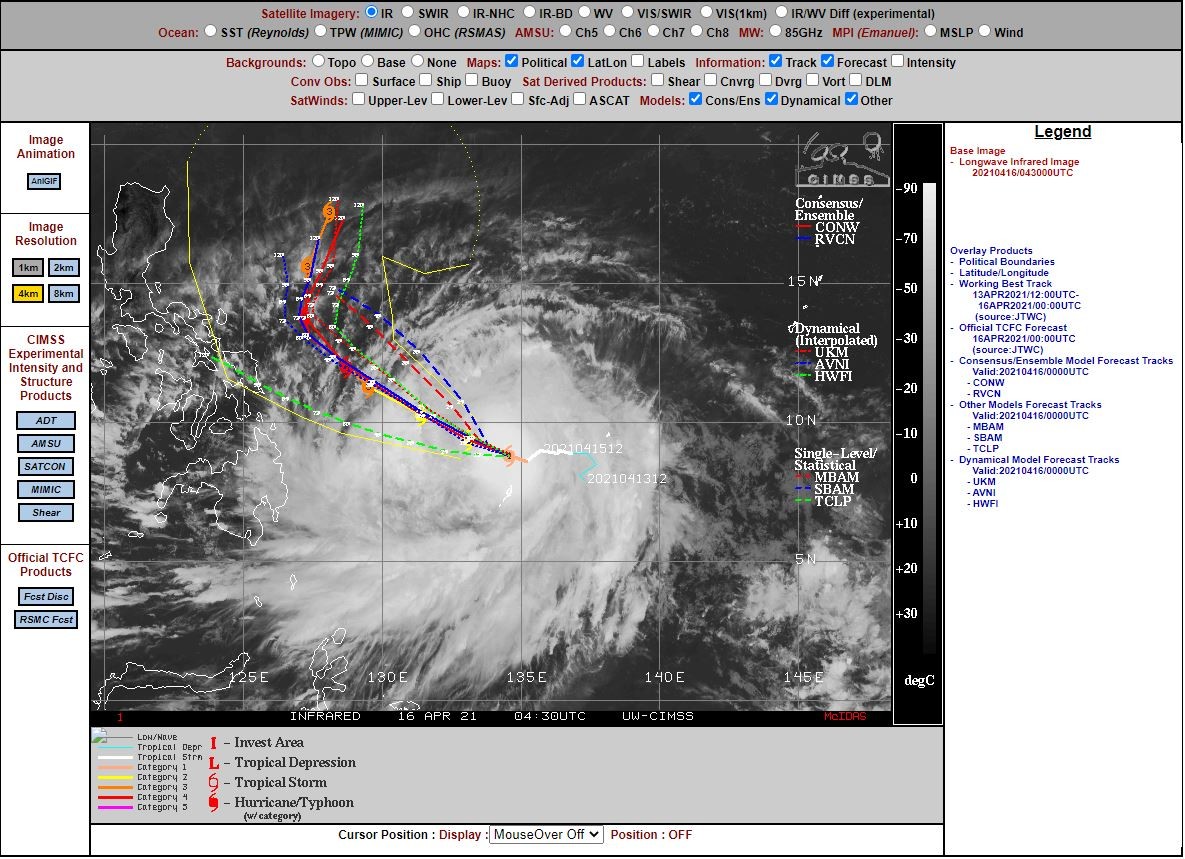
Task: Select the 1km image resolution
Action: coord(28,267)
